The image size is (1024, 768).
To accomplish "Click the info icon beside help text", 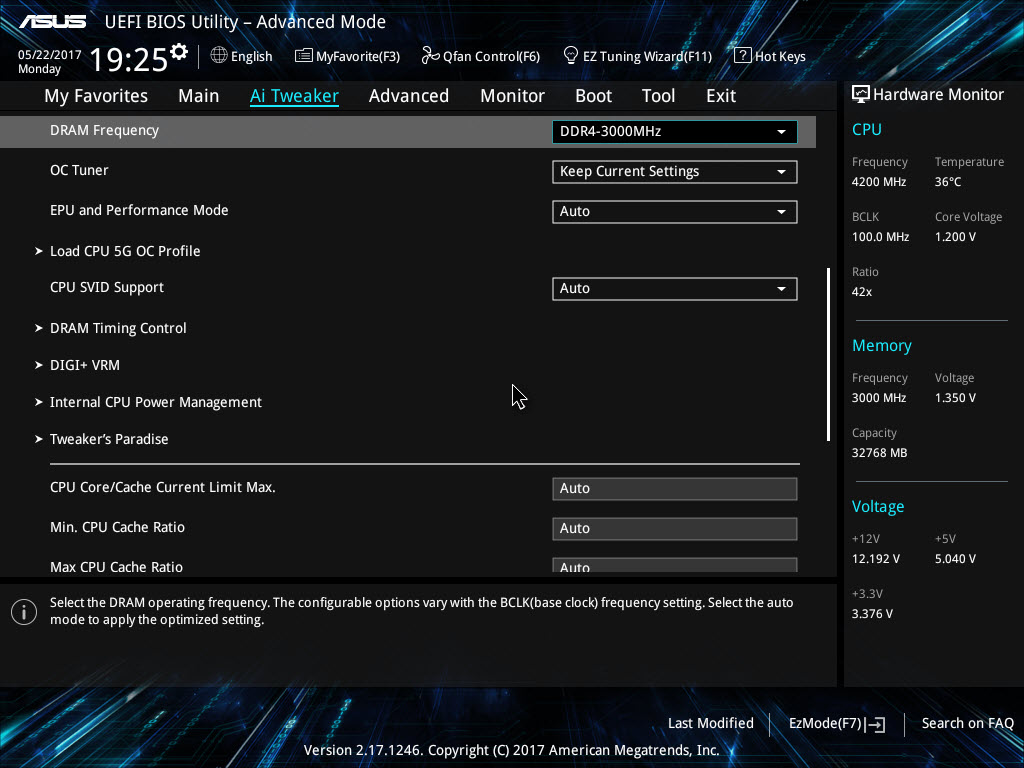I will tap(24, 612).
